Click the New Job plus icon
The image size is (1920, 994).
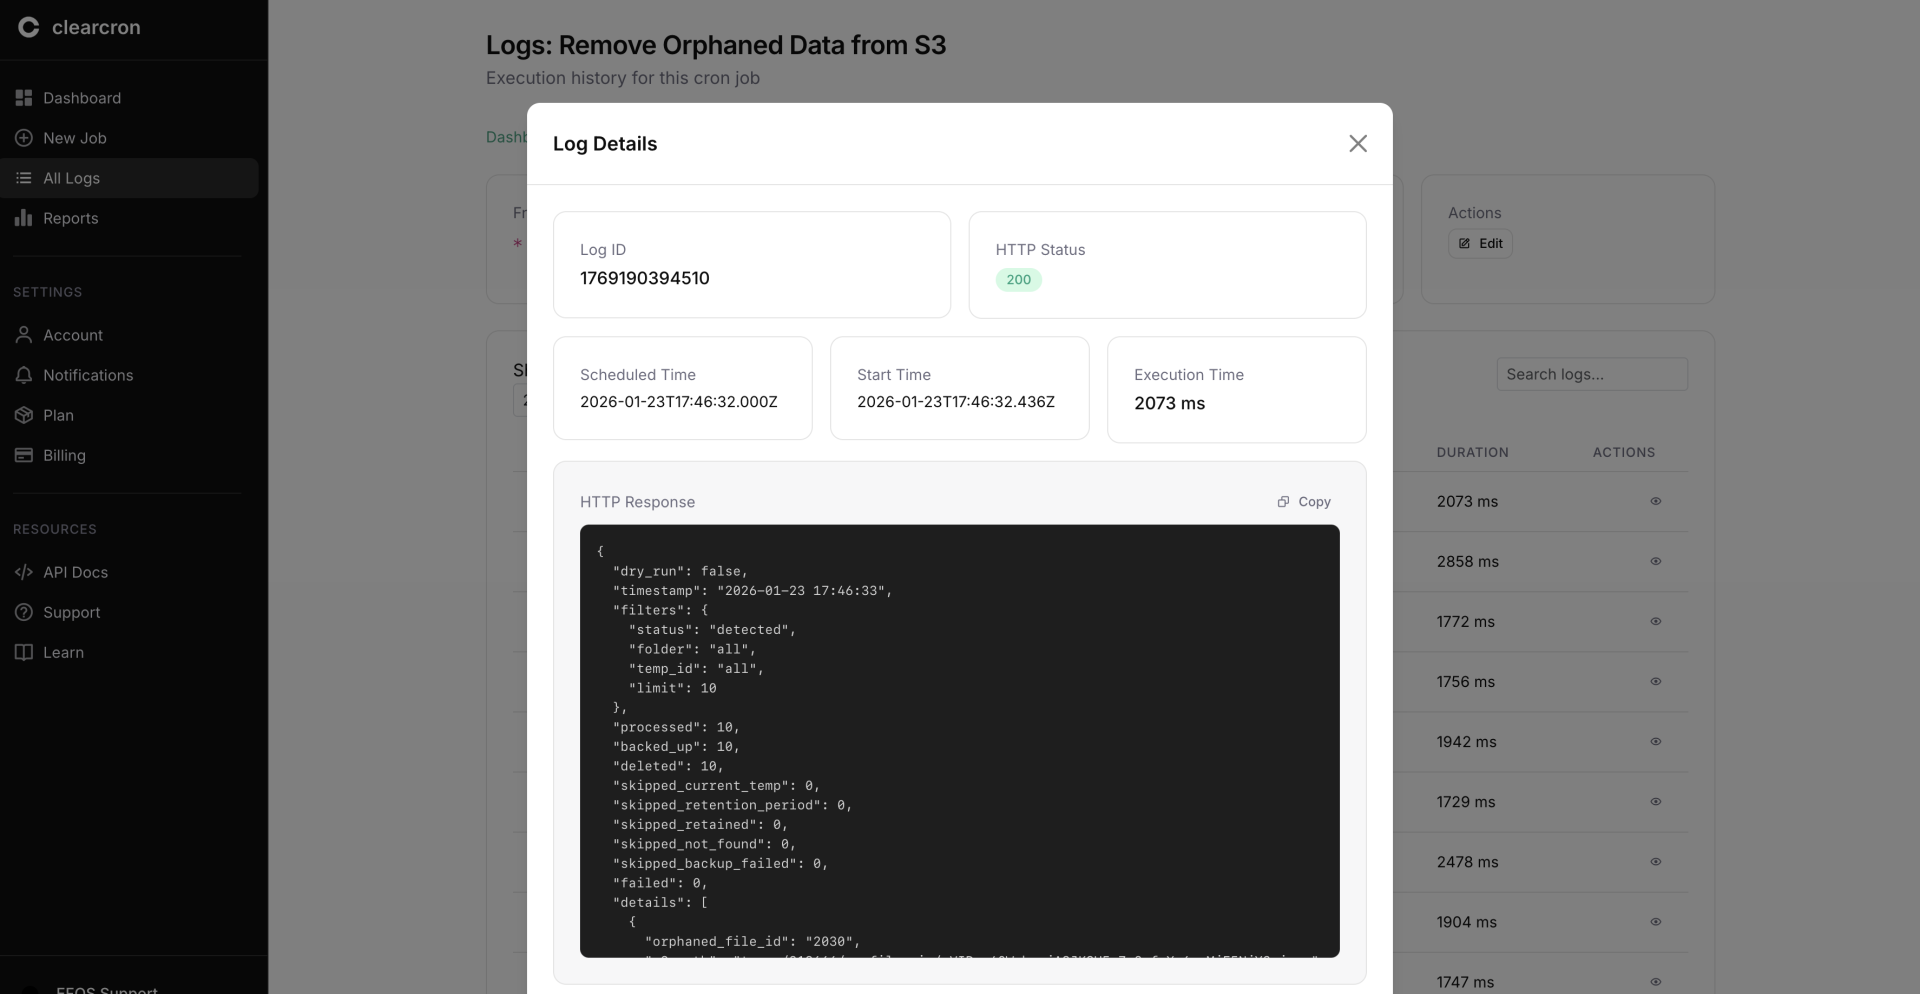(x=24, y=138)
